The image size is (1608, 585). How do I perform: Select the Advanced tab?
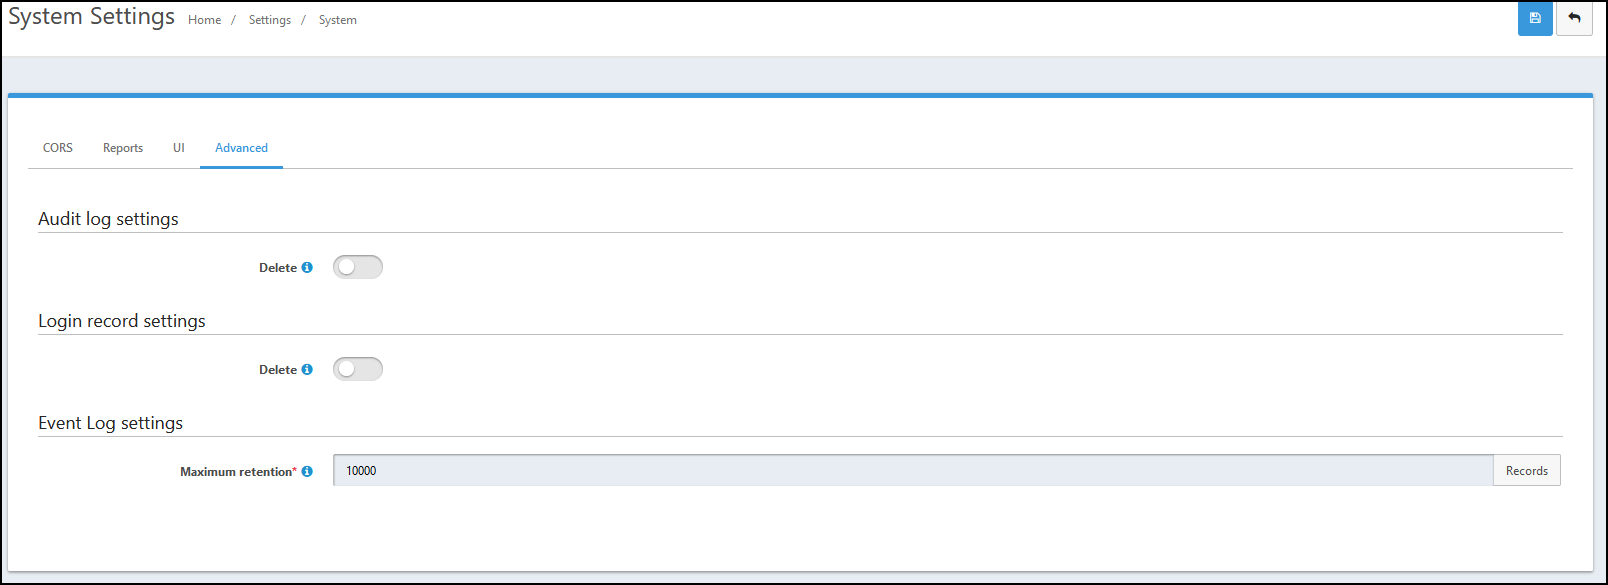click(241, 148)
